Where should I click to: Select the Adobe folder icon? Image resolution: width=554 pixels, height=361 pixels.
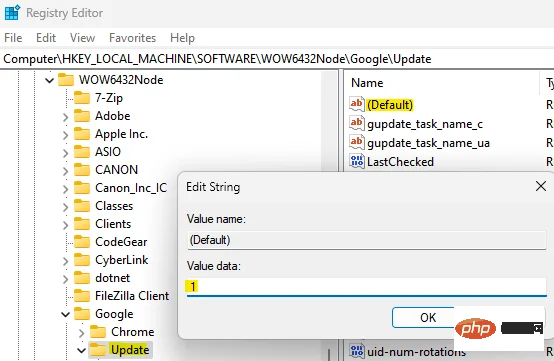coord(82,116)
